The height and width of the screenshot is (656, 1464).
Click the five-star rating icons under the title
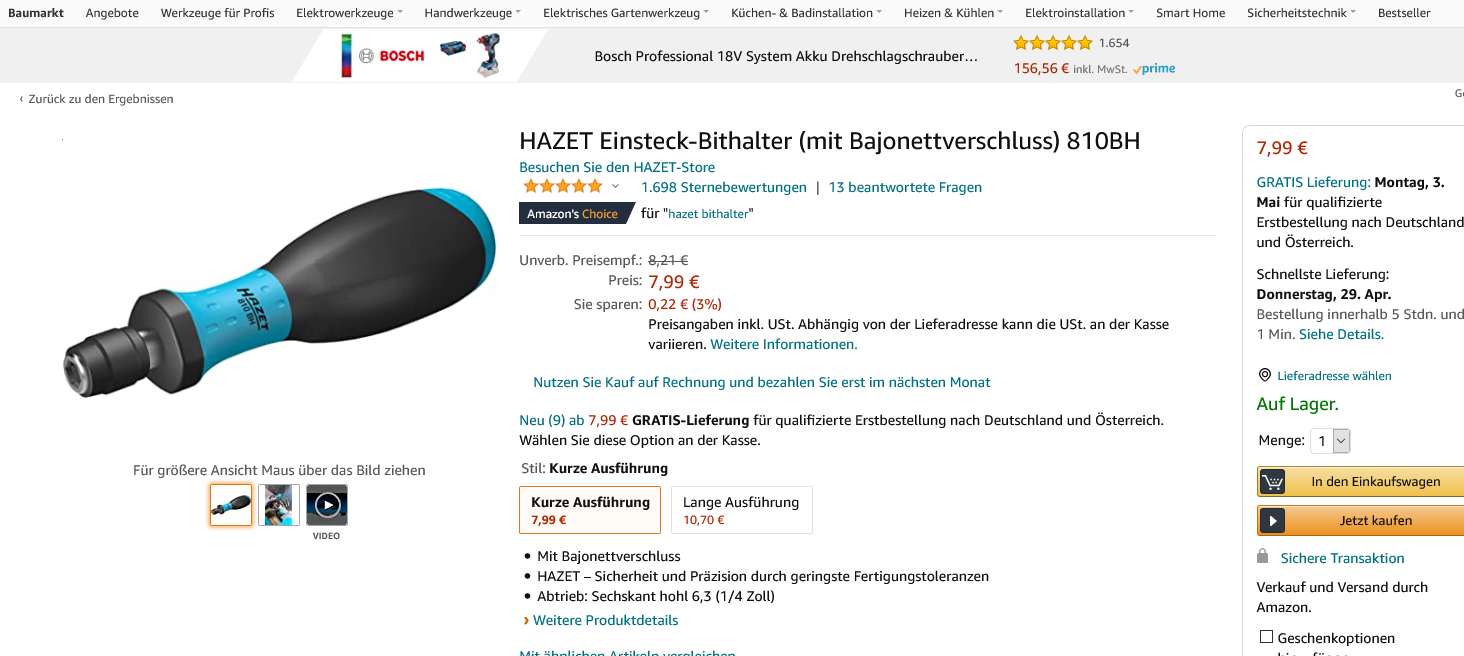[563, 187]
